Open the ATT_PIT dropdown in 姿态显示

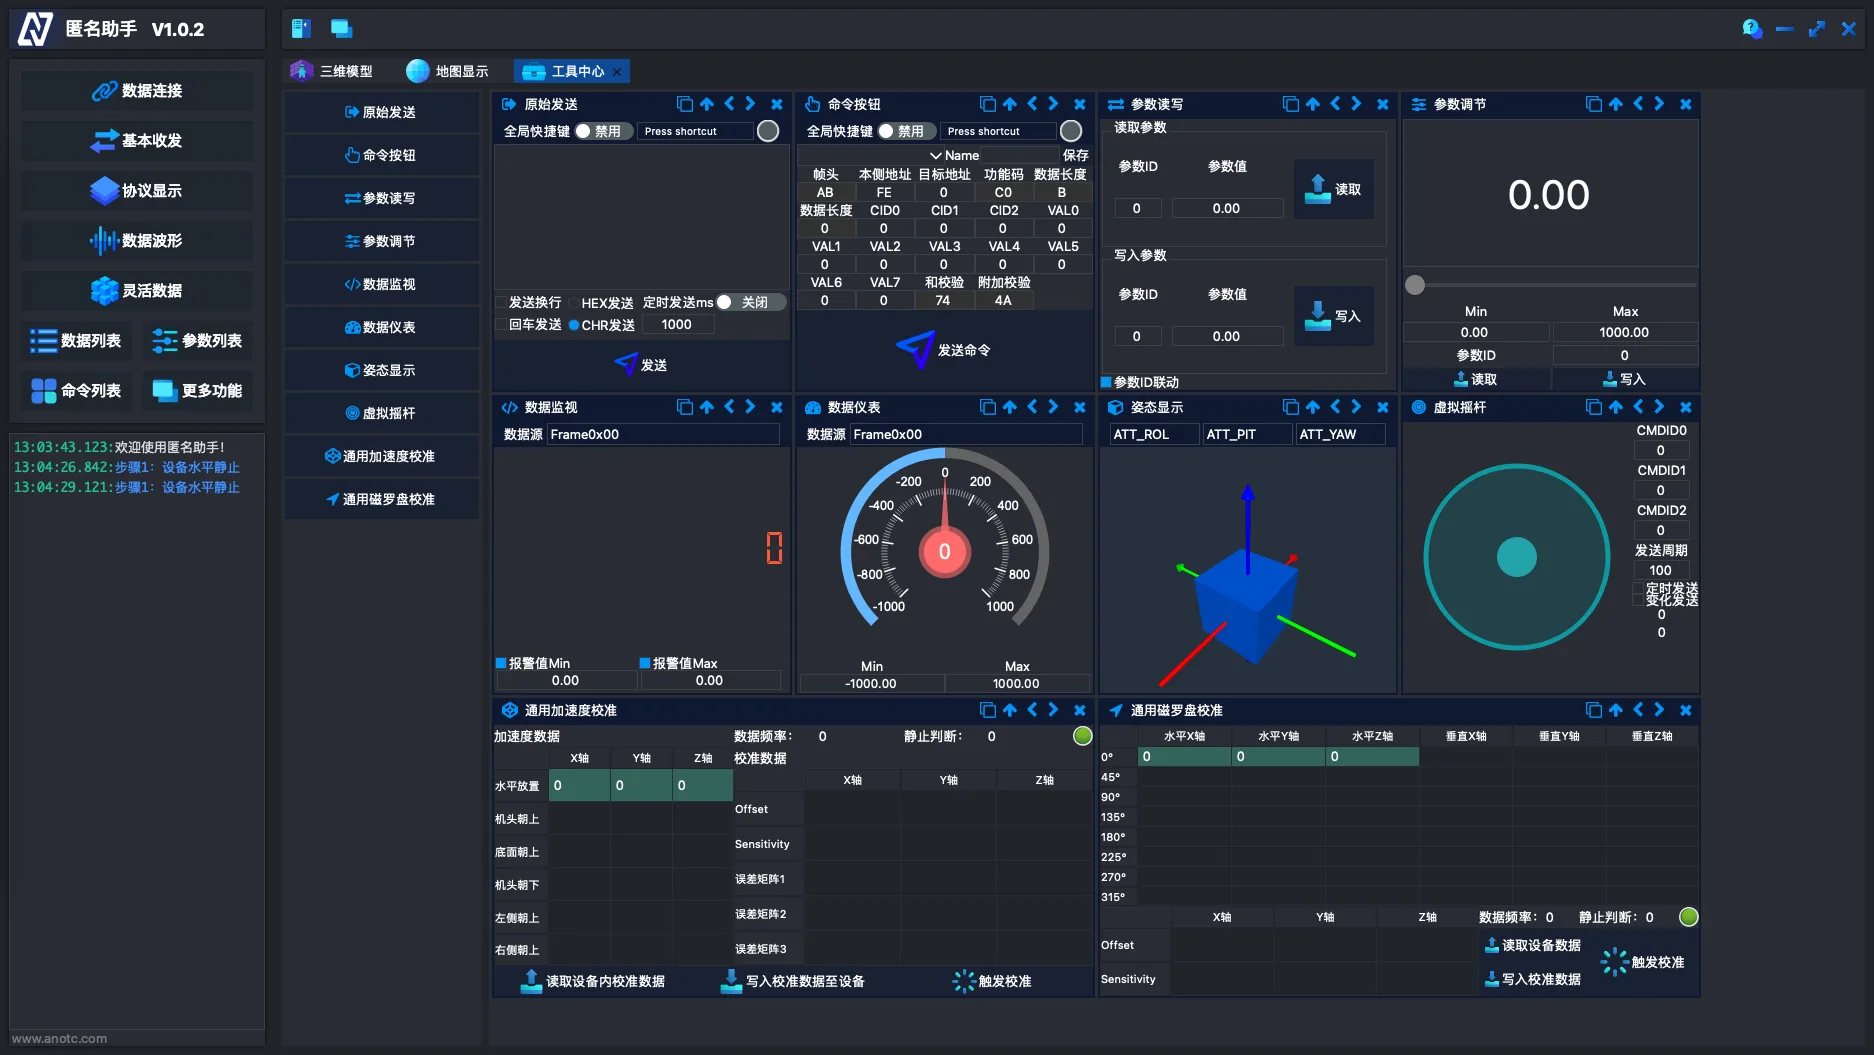click(1247, 434)
